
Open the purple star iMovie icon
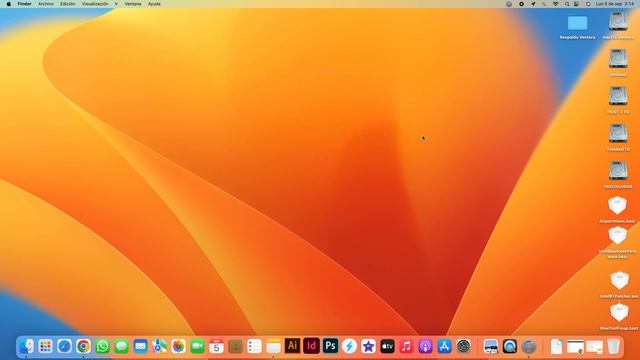point(368,346)
